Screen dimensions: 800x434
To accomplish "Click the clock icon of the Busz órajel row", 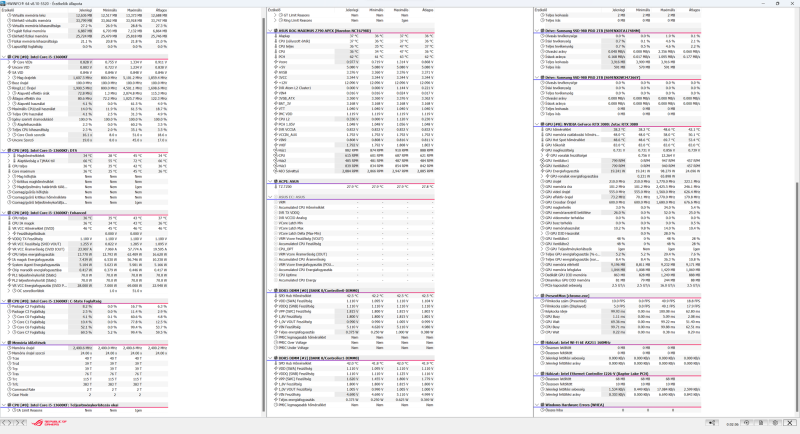I will [9, 83].
